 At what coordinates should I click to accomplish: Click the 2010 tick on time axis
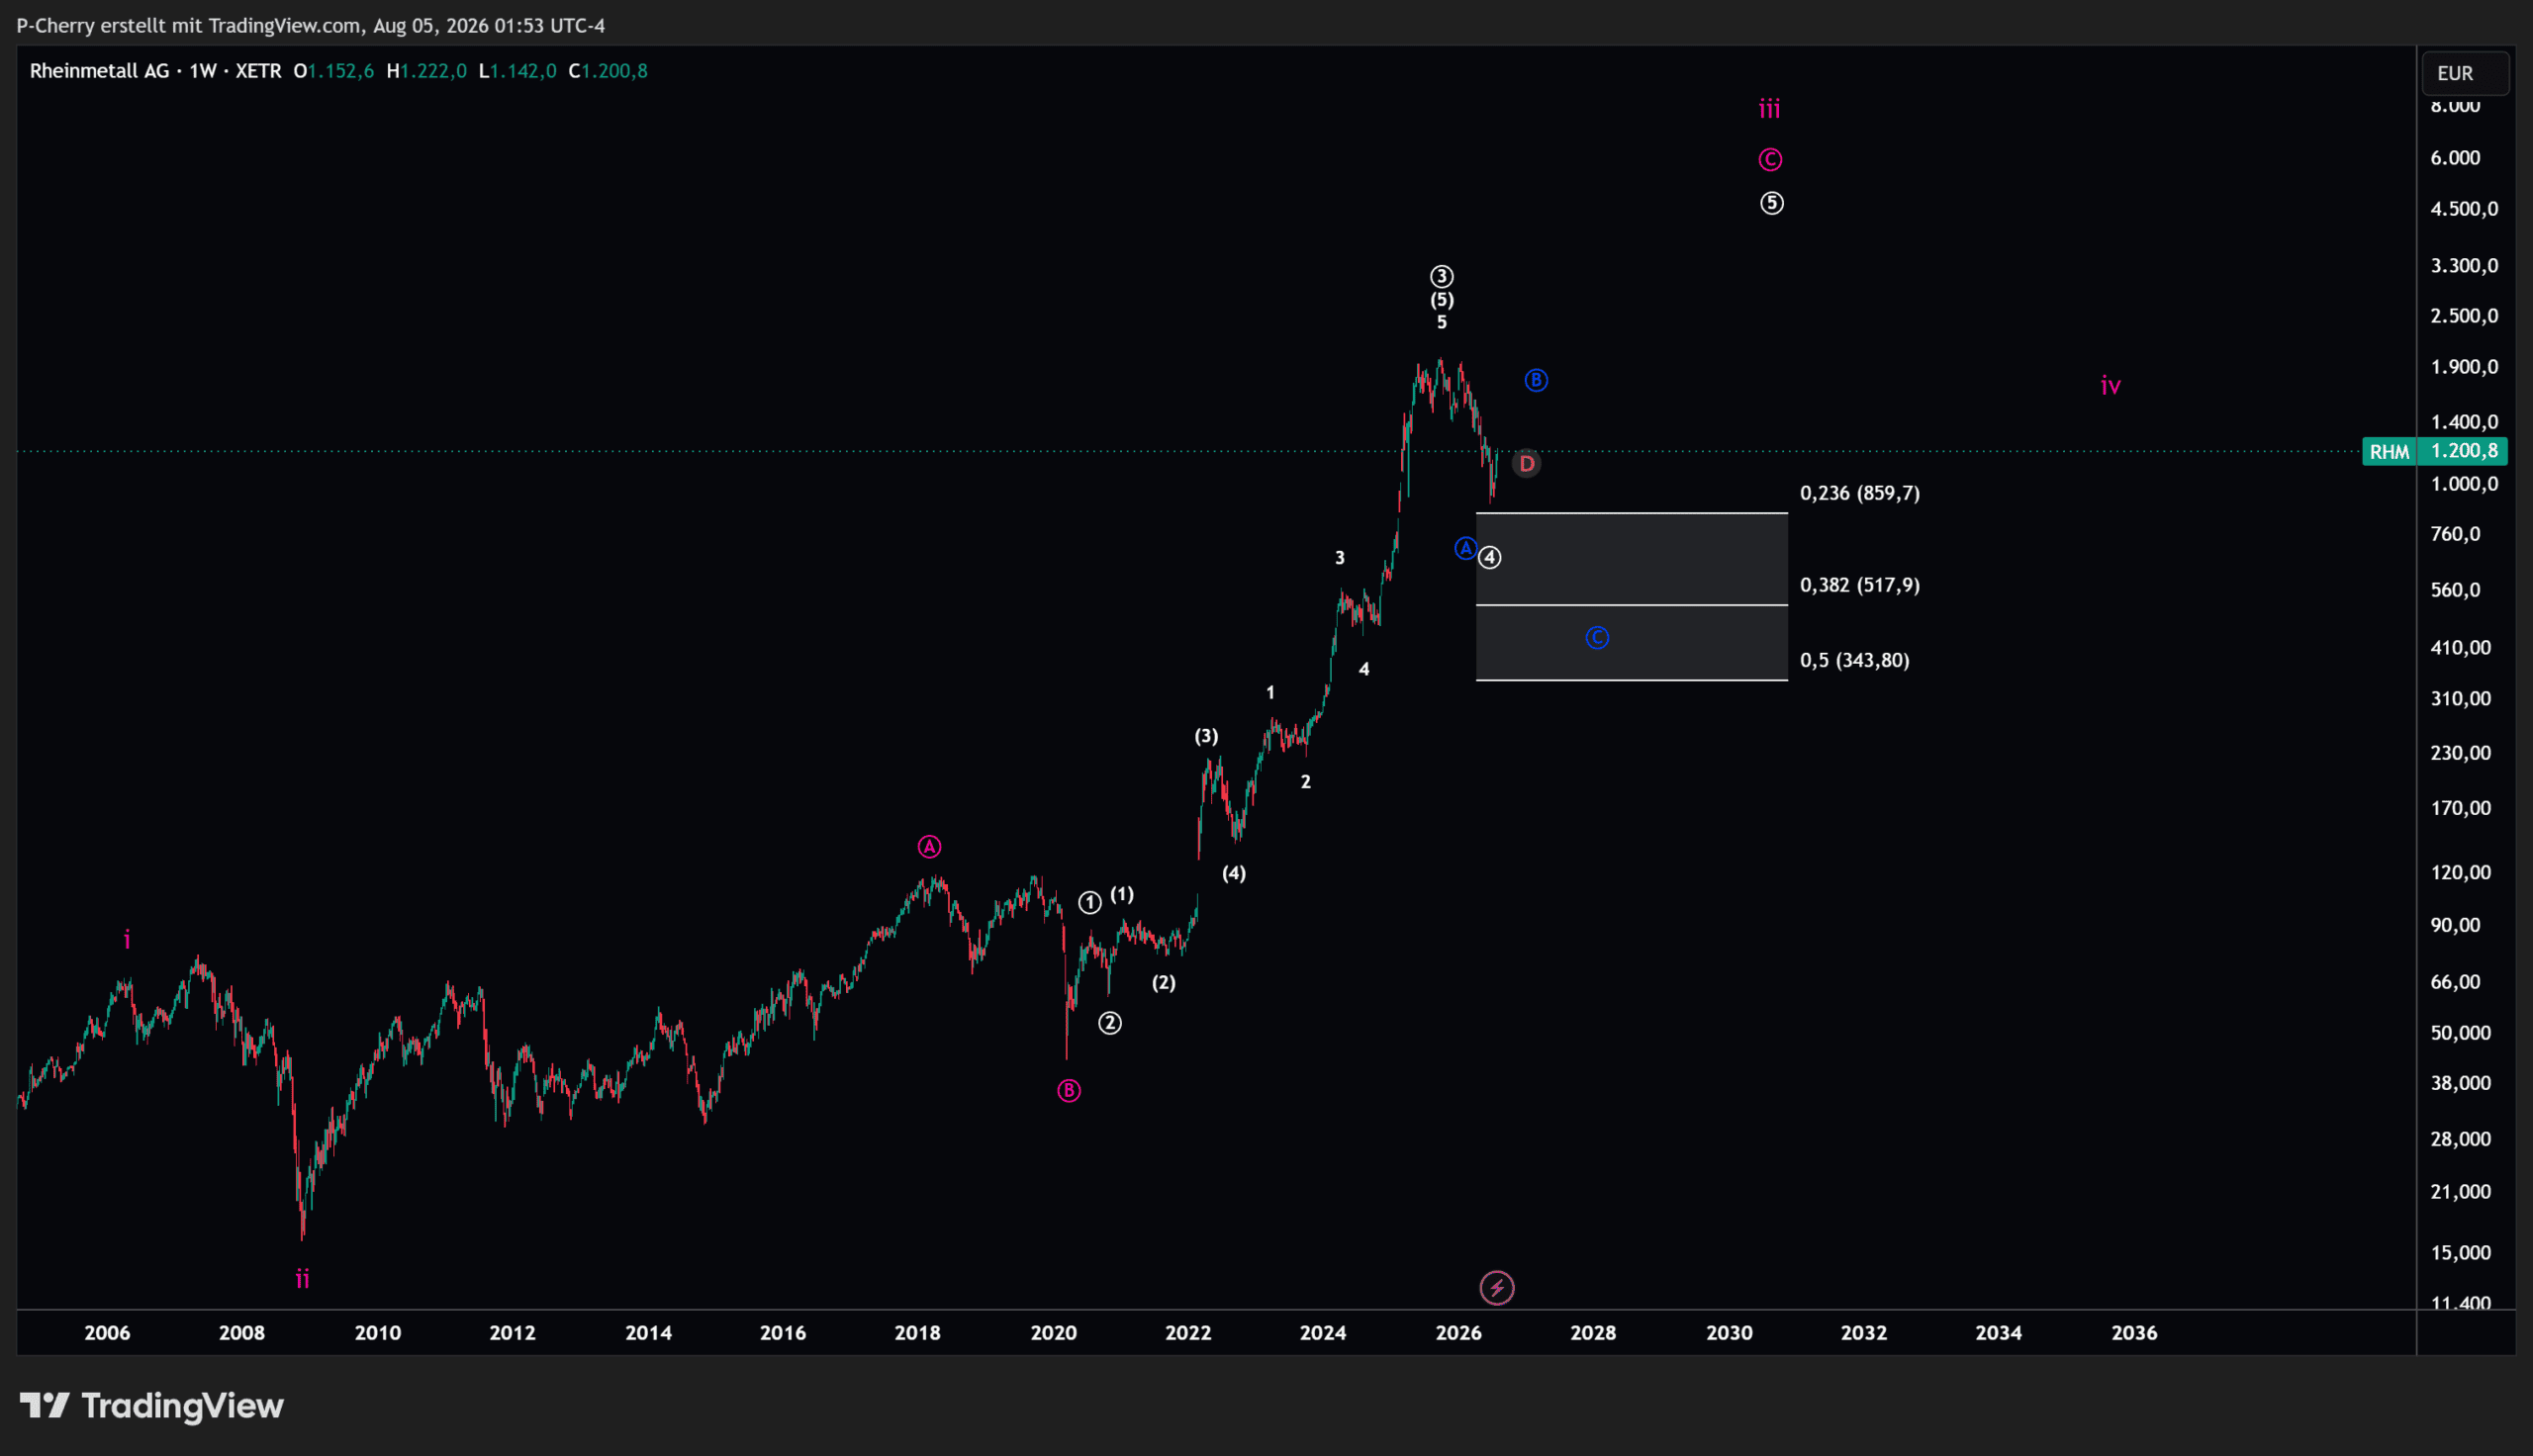point(378,1333)
